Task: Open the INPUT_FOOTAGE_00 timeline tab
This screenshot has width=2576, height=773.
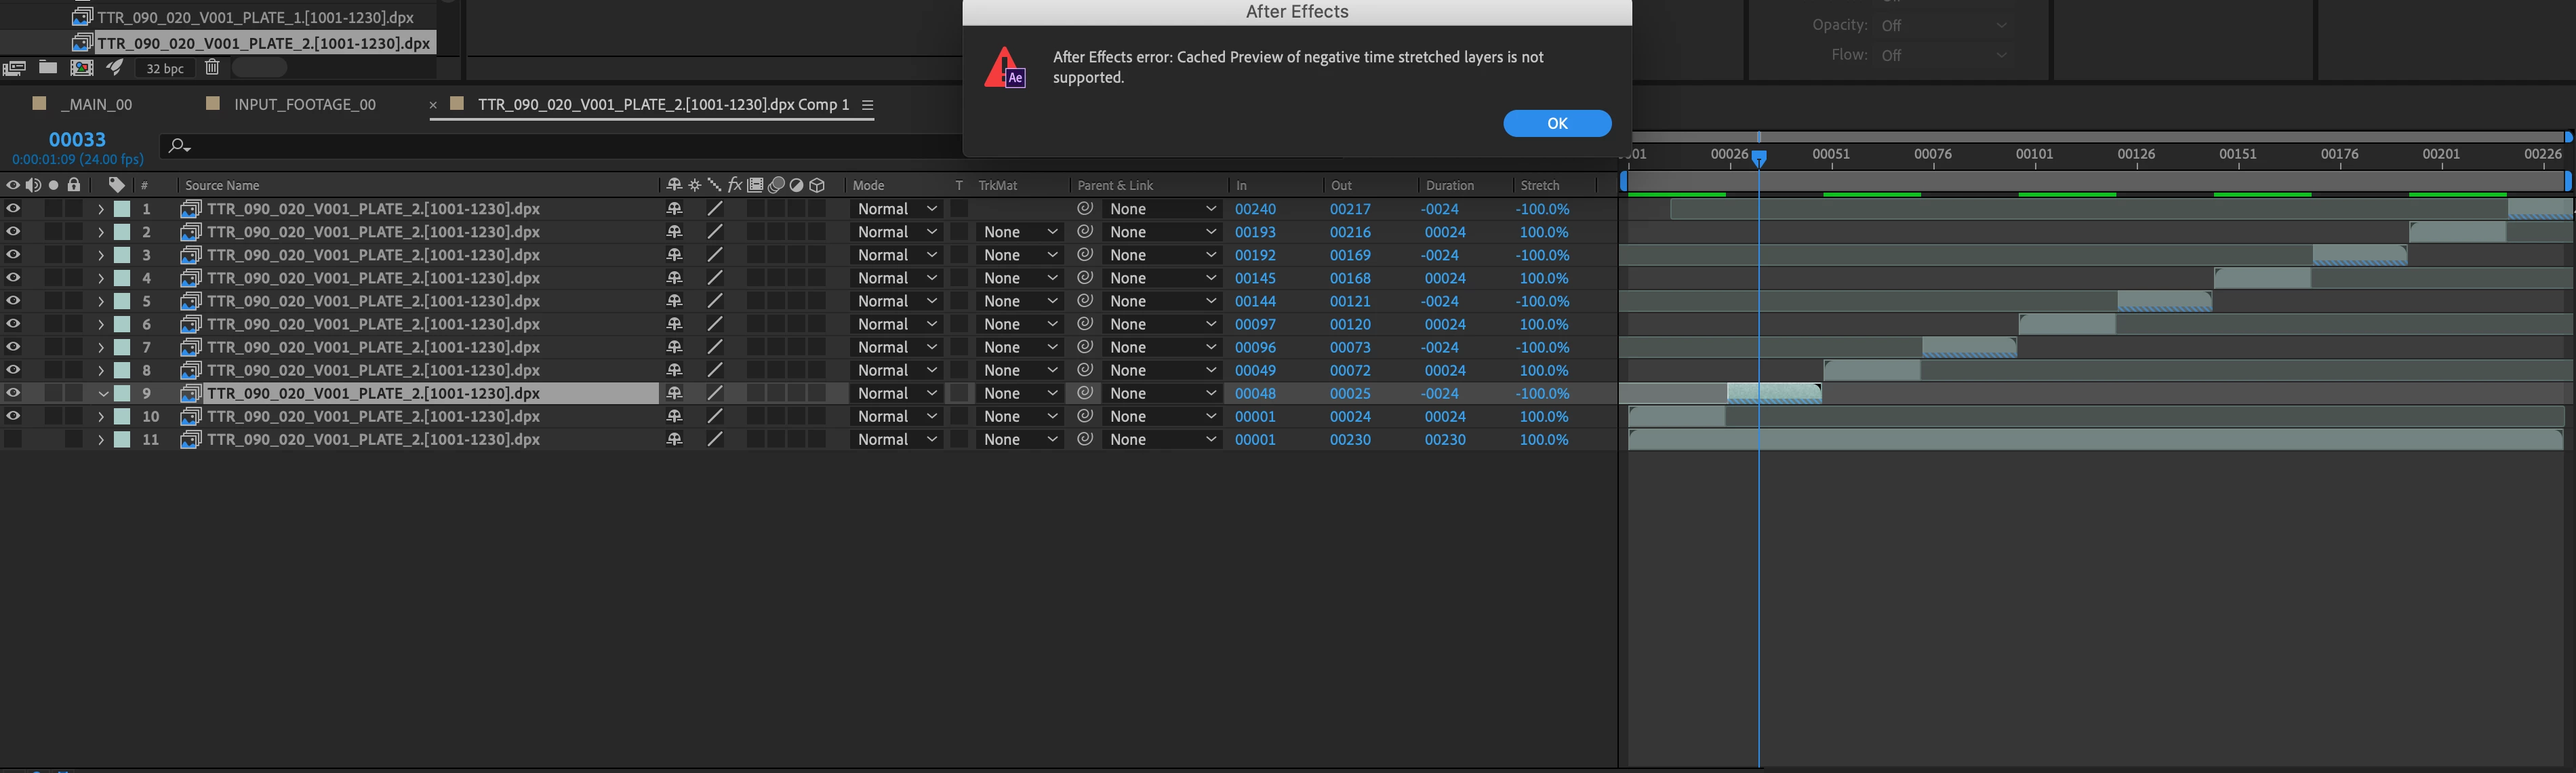Action: (304, 104)
